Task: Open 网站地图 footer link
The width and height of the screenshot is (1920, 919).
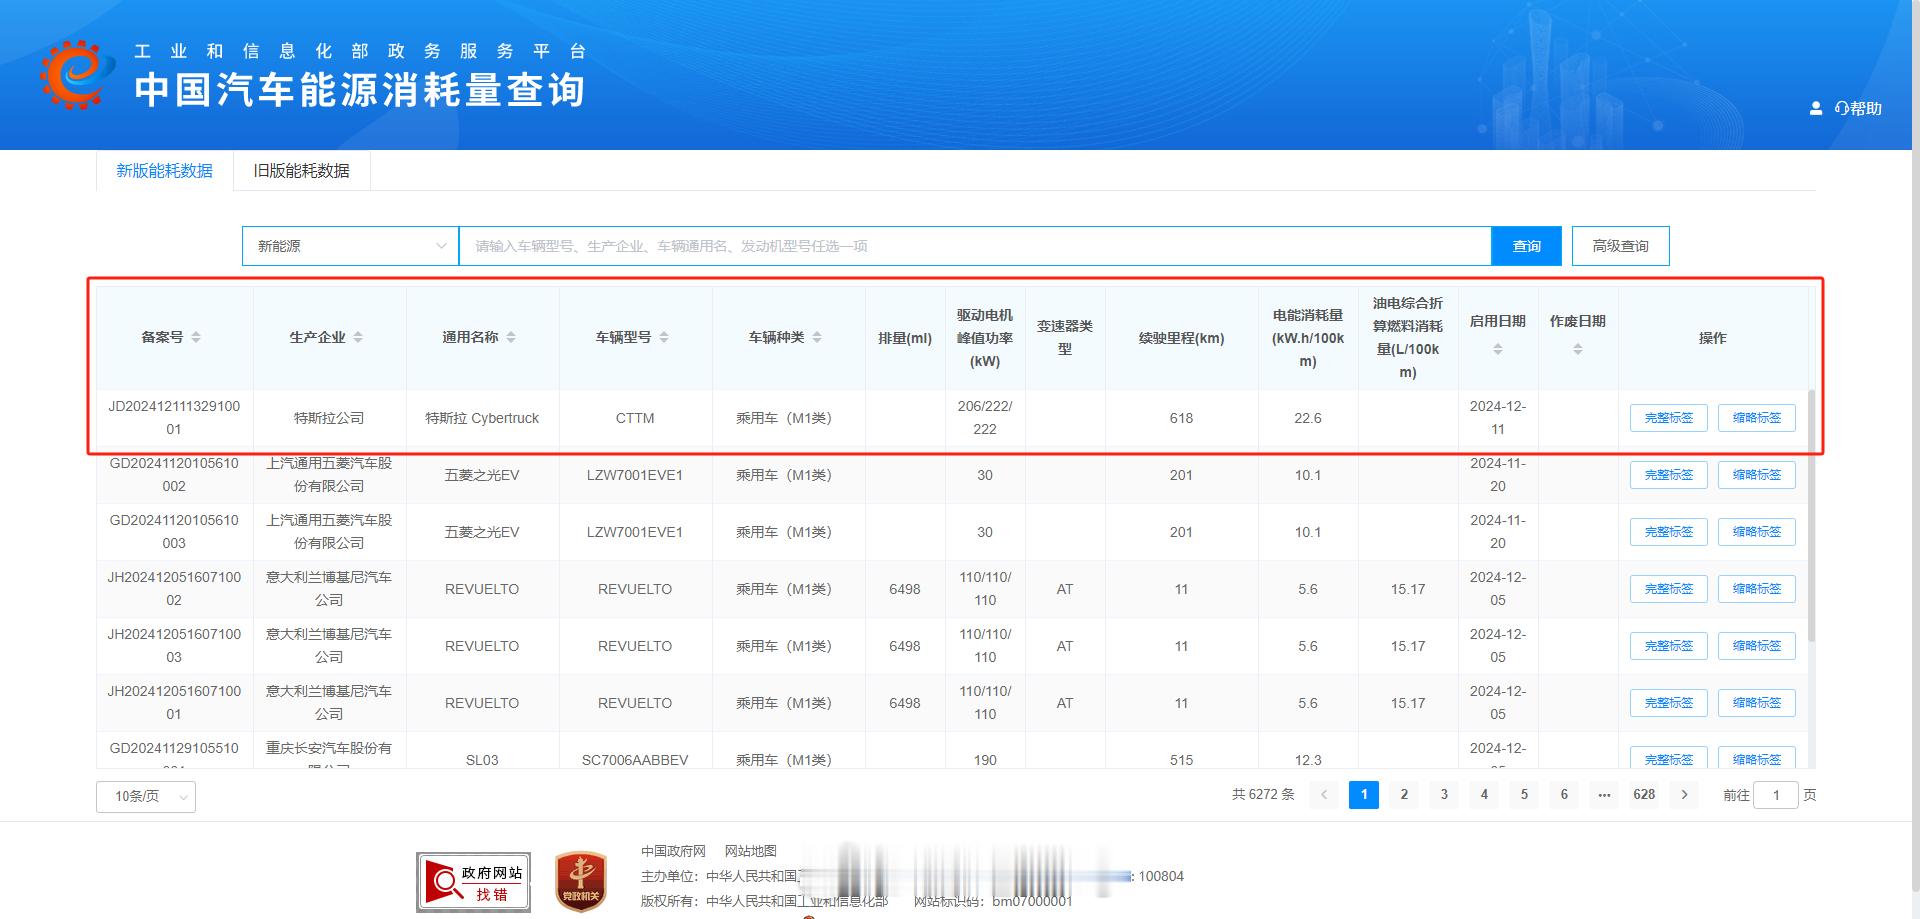Action: (750, 851)
